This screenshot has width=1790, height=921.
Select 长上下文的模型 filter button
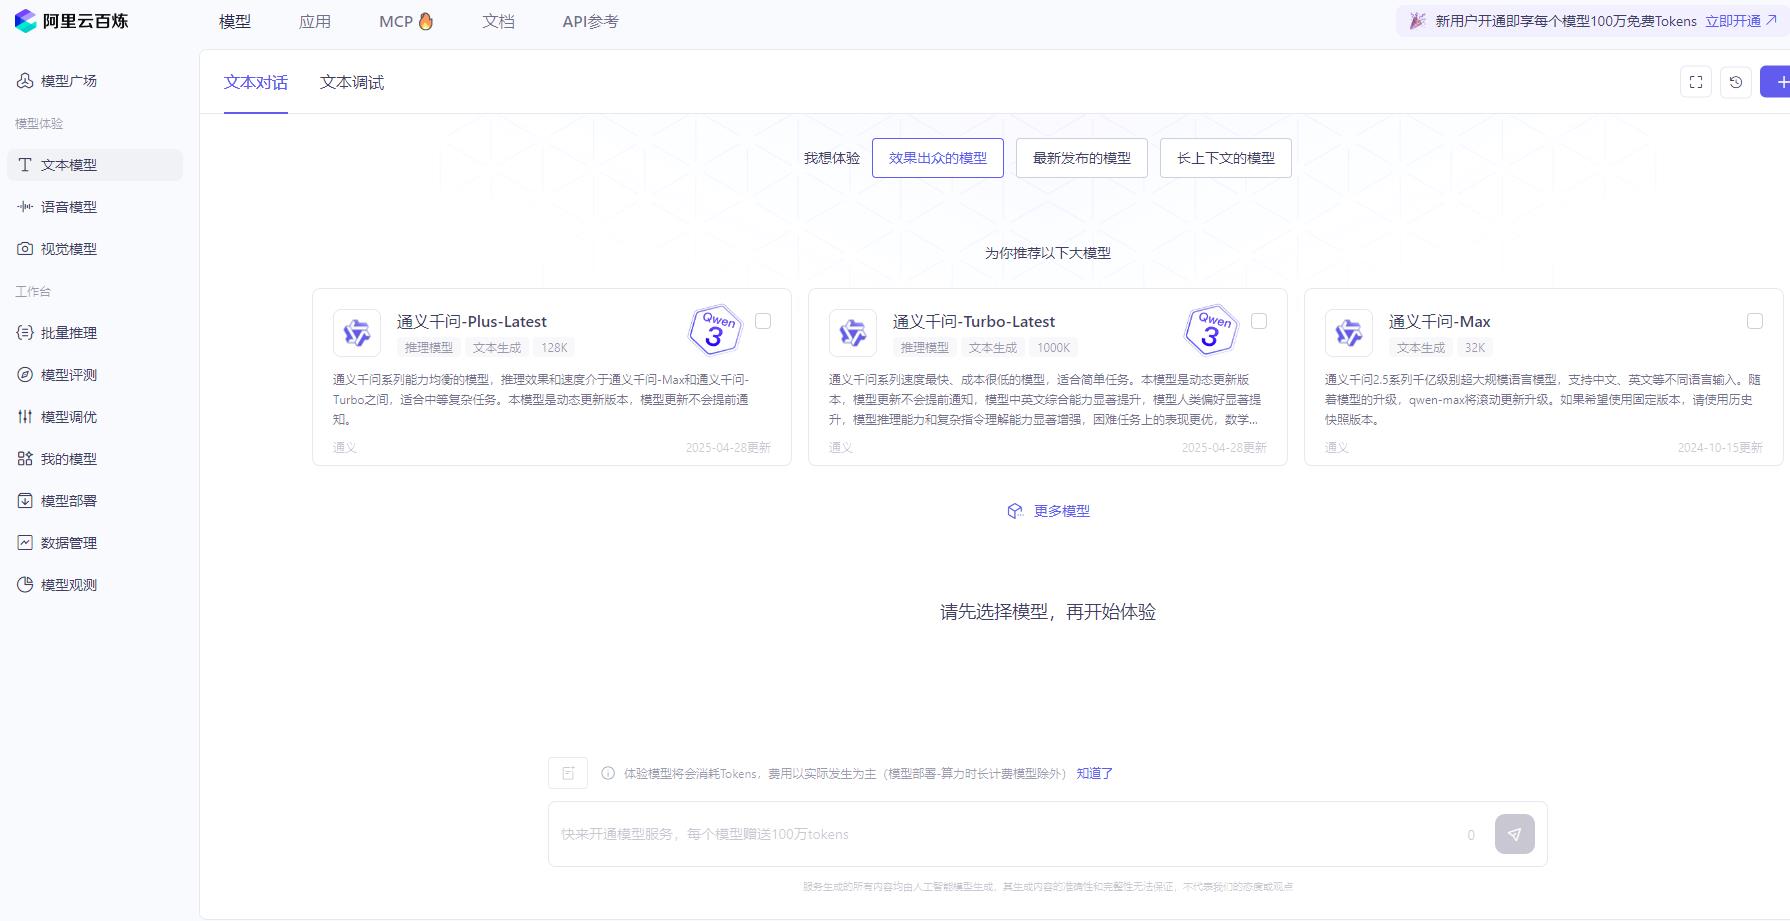pos(1226,158)
